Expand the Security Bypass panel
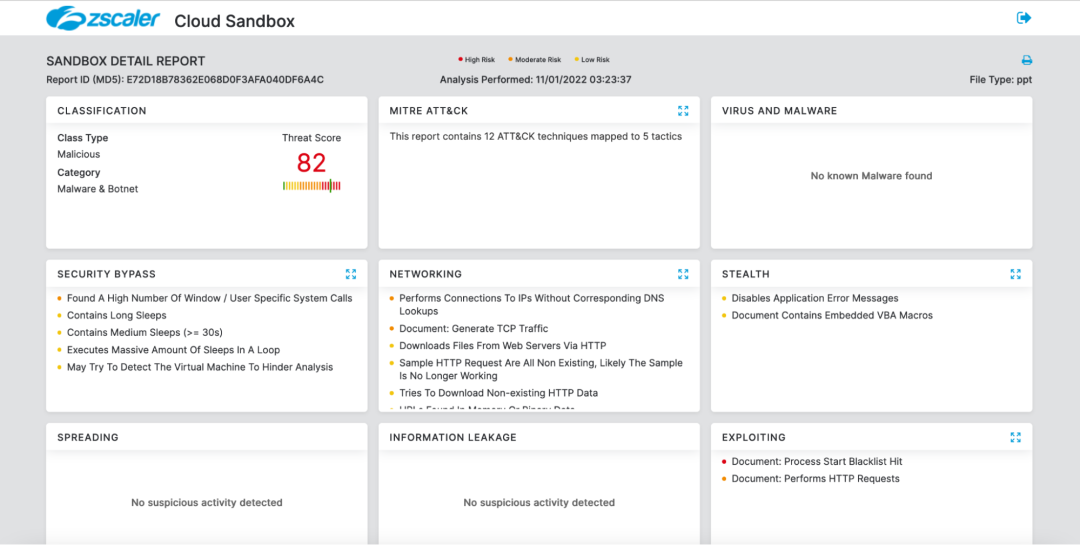This screenshot has width=1080, height=545. coord(351,274)
